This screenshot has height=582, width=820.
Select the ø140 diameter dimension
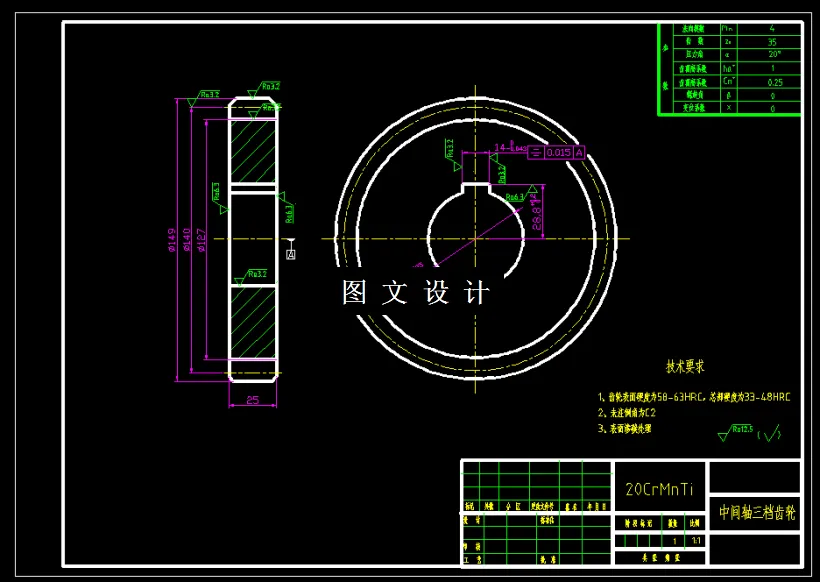click(x=187, y=240)
